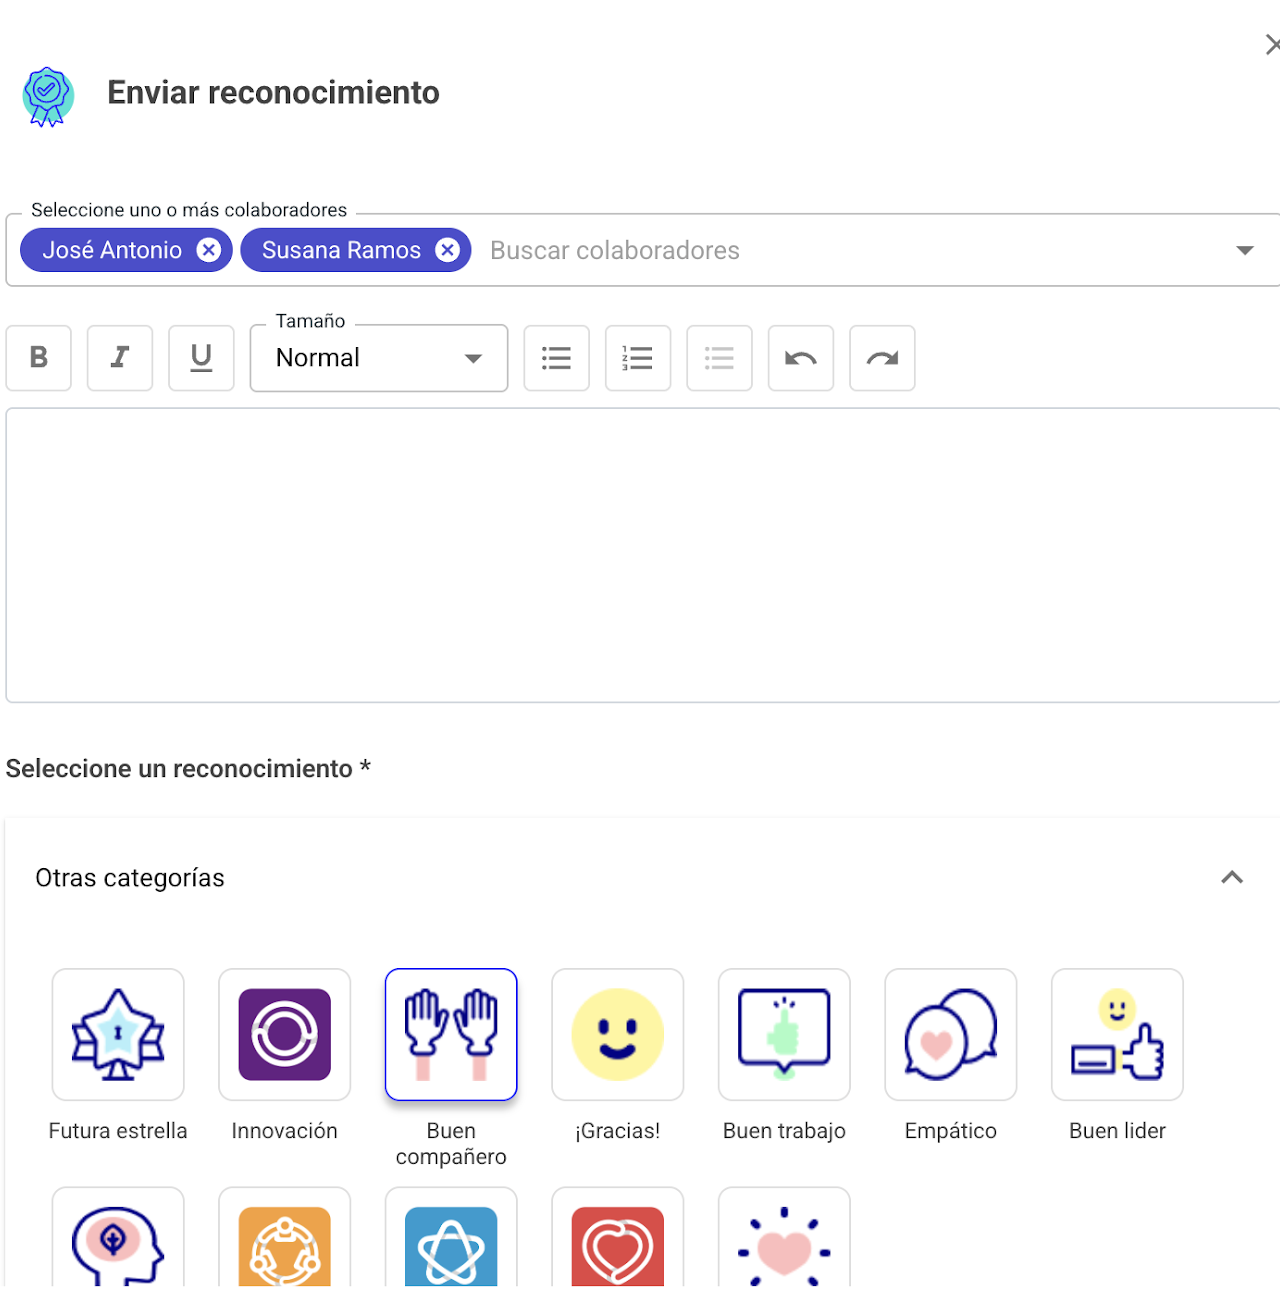Select the Buen compañero recognition

(451, 1035)
